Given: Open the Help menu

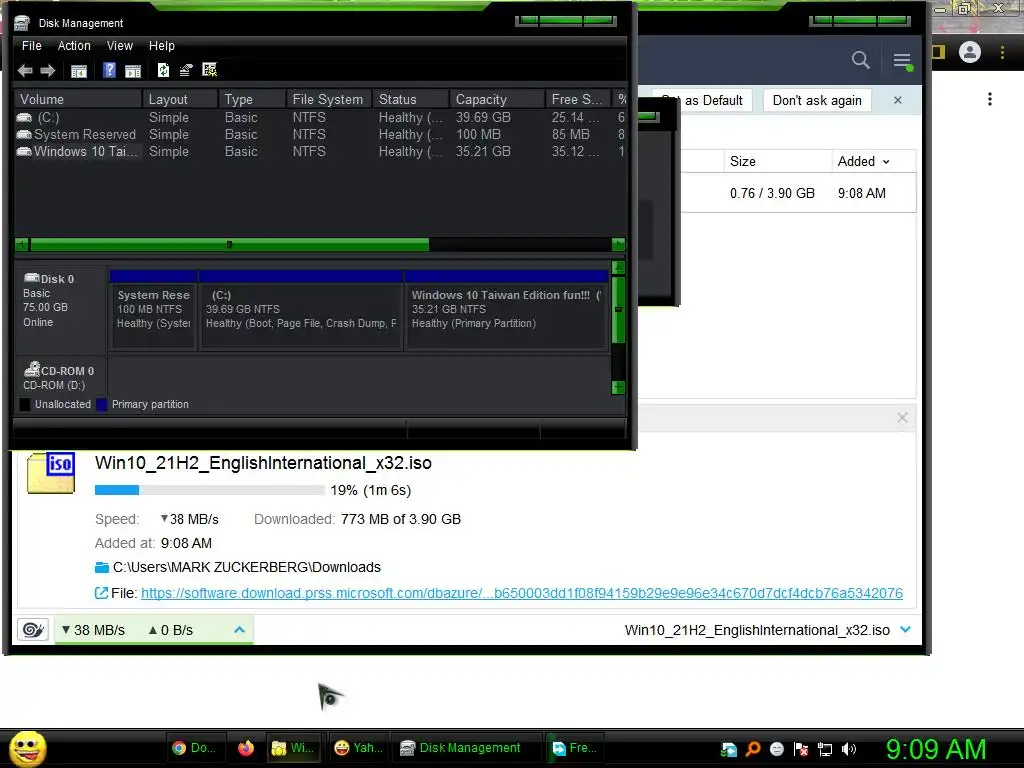Looking at the screenshot, I should (161, 46).
